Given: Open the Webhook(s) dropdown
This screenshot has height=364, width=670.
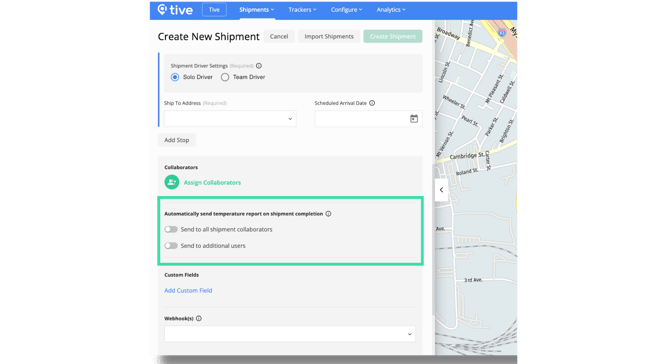Looking at the screenshot, I should coord(290,334).
